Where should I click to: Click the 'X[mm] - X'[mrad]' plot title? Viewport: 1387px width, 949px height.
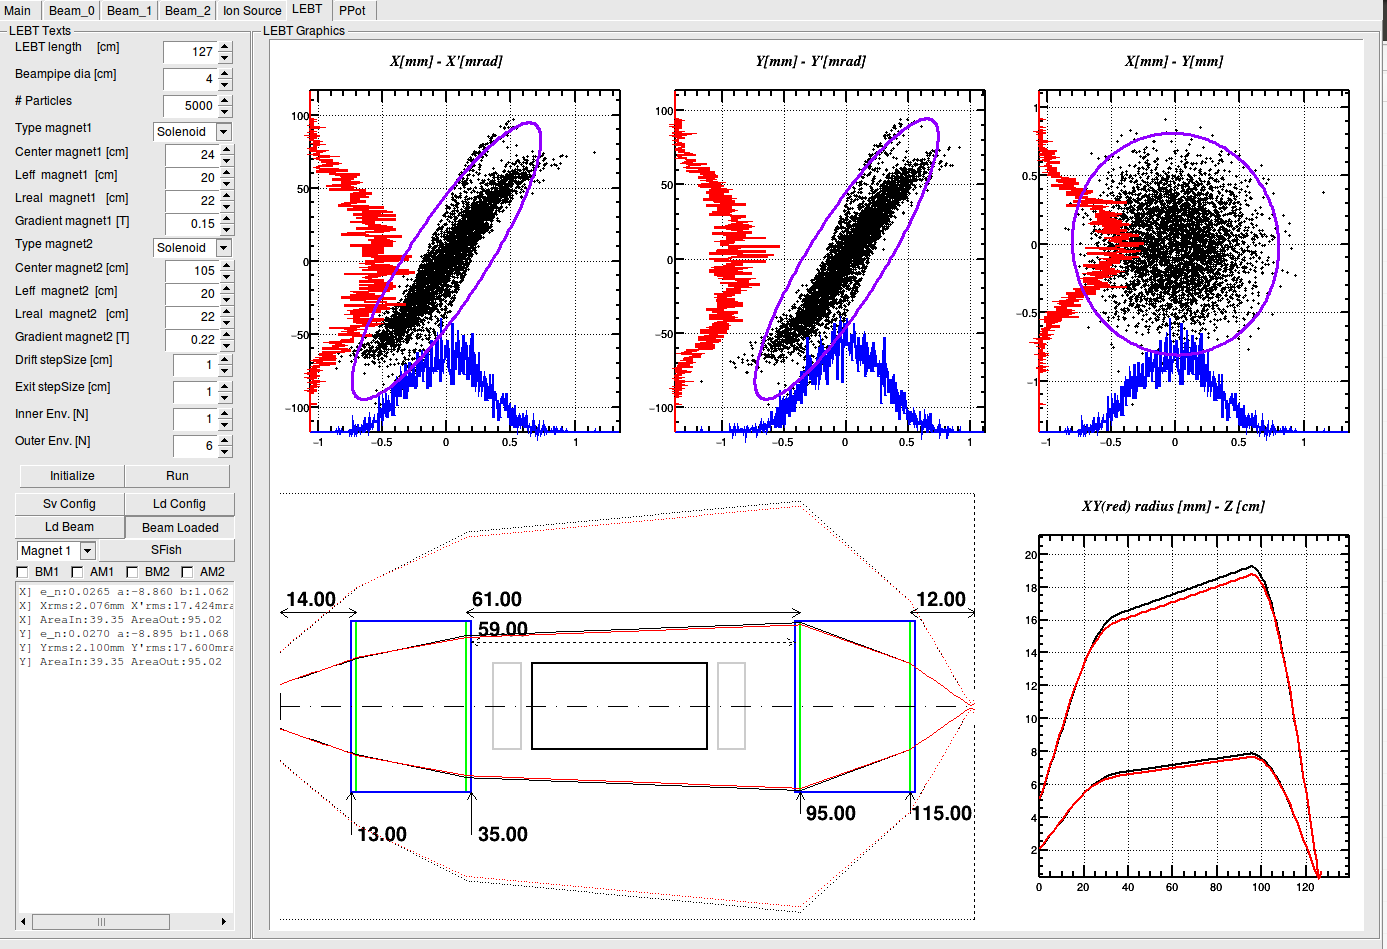tap(446, 61)
